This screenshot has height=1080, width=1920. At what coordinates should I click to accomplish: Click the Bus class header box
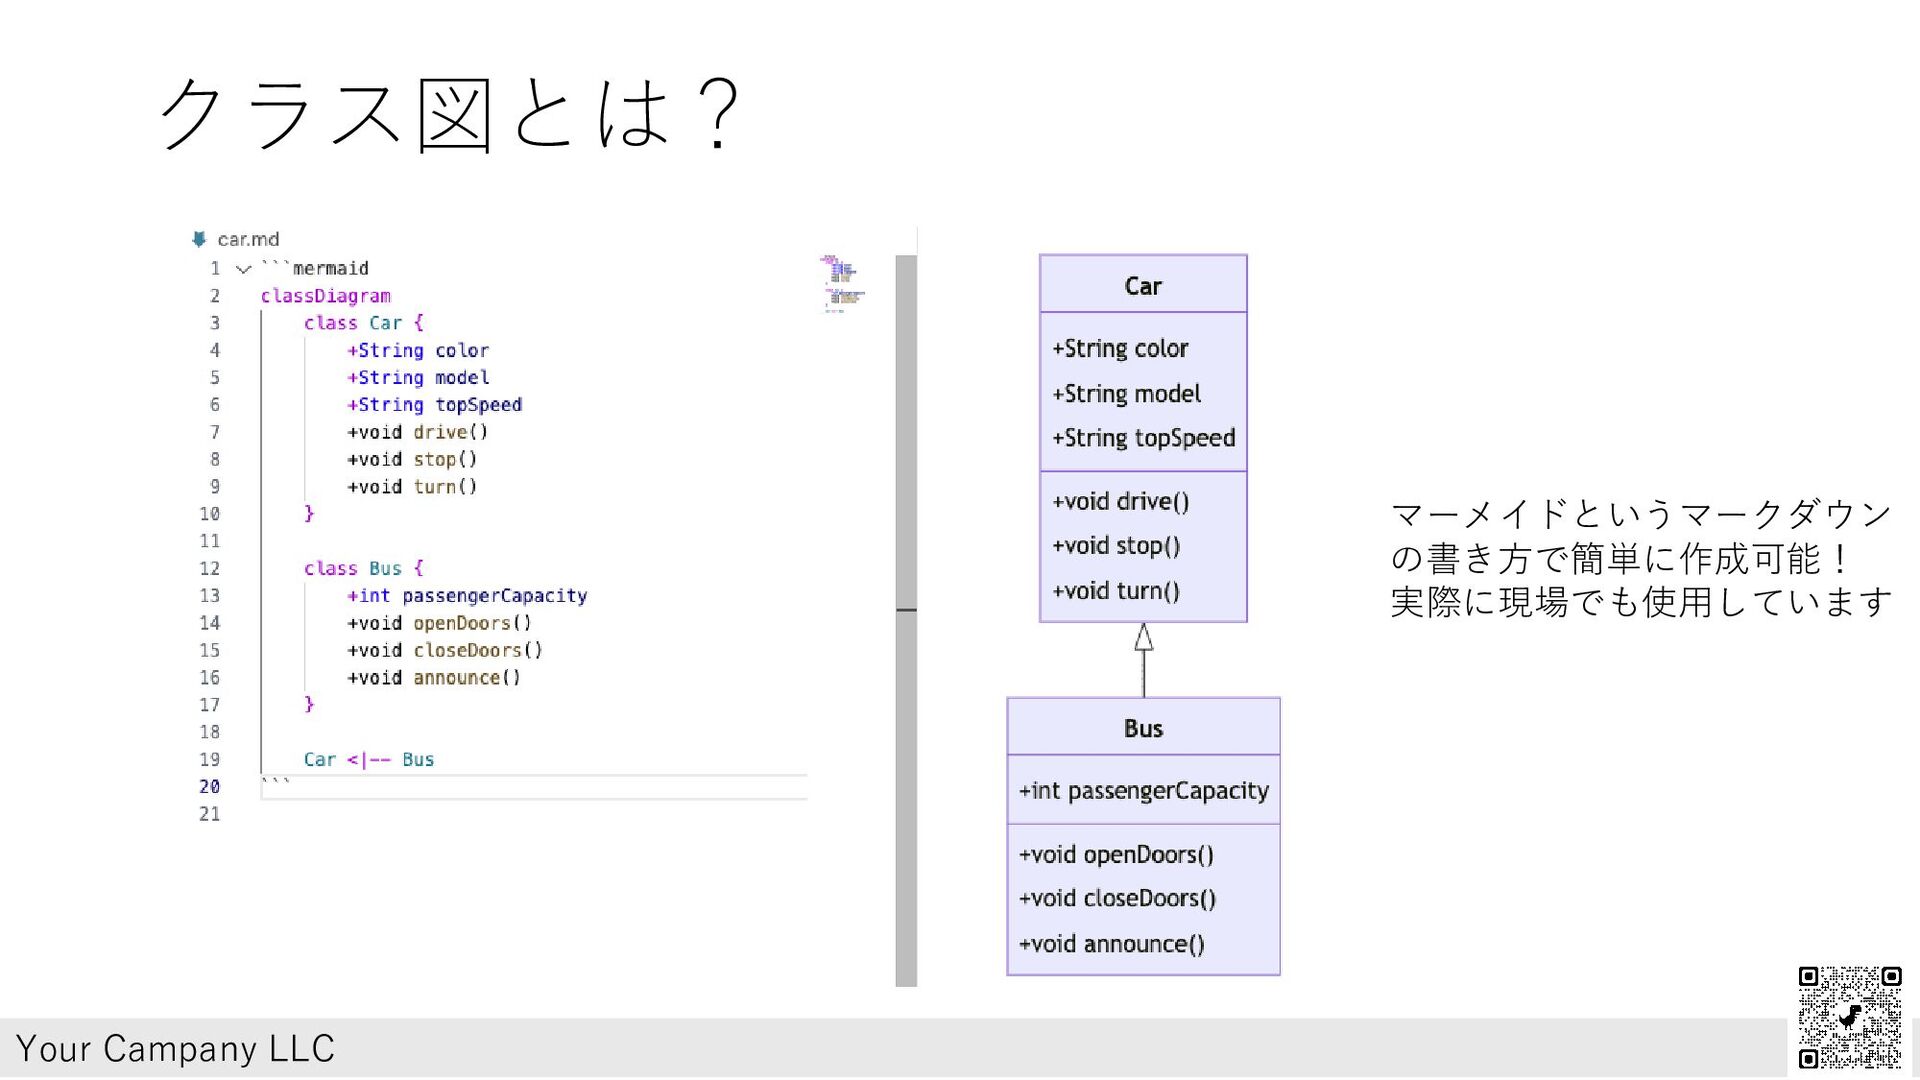(1143, 728)
